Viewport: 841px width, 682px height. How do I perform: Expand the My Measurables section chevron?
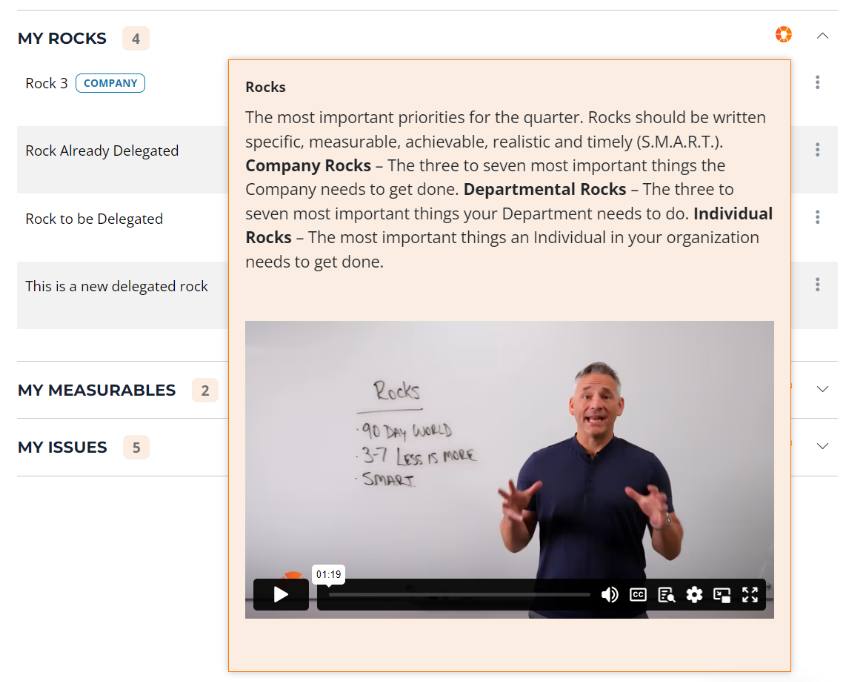822,389
